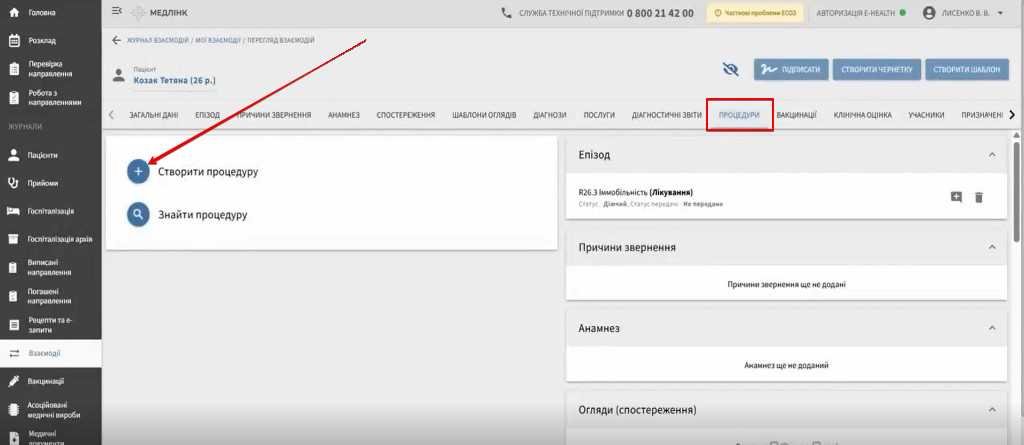The height and width of the screenshot is (445, 1024).
Task: Switch to the Діагнози tab
Action: 549,115
